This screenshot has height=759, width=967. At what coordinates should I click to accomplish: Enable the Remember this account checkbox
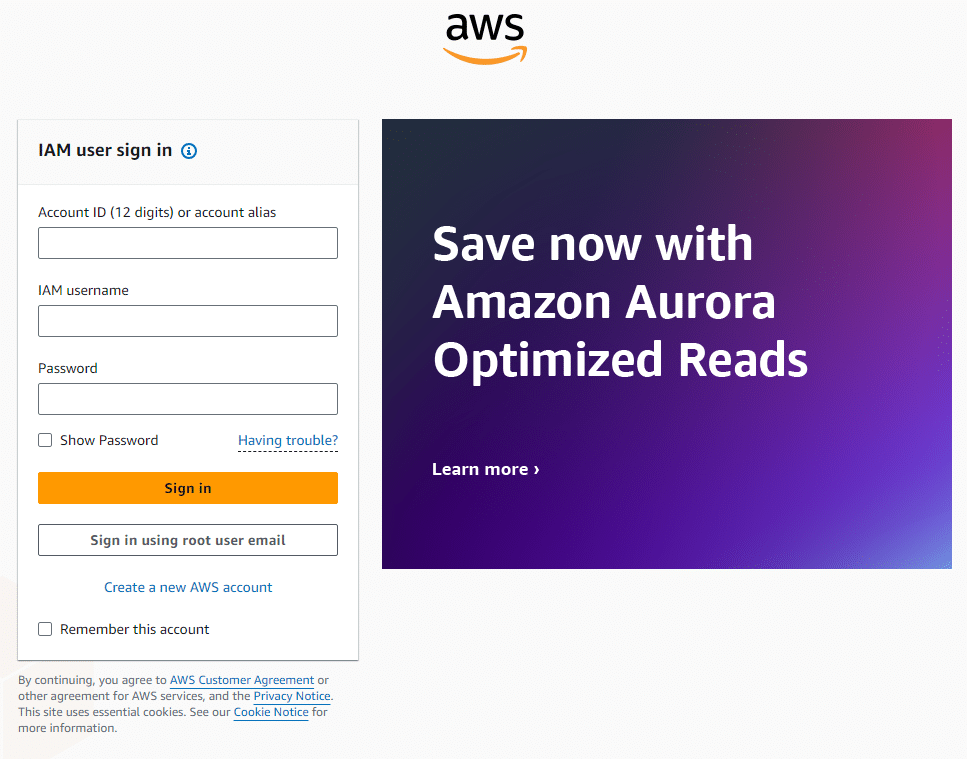click(x=45, y=629)
